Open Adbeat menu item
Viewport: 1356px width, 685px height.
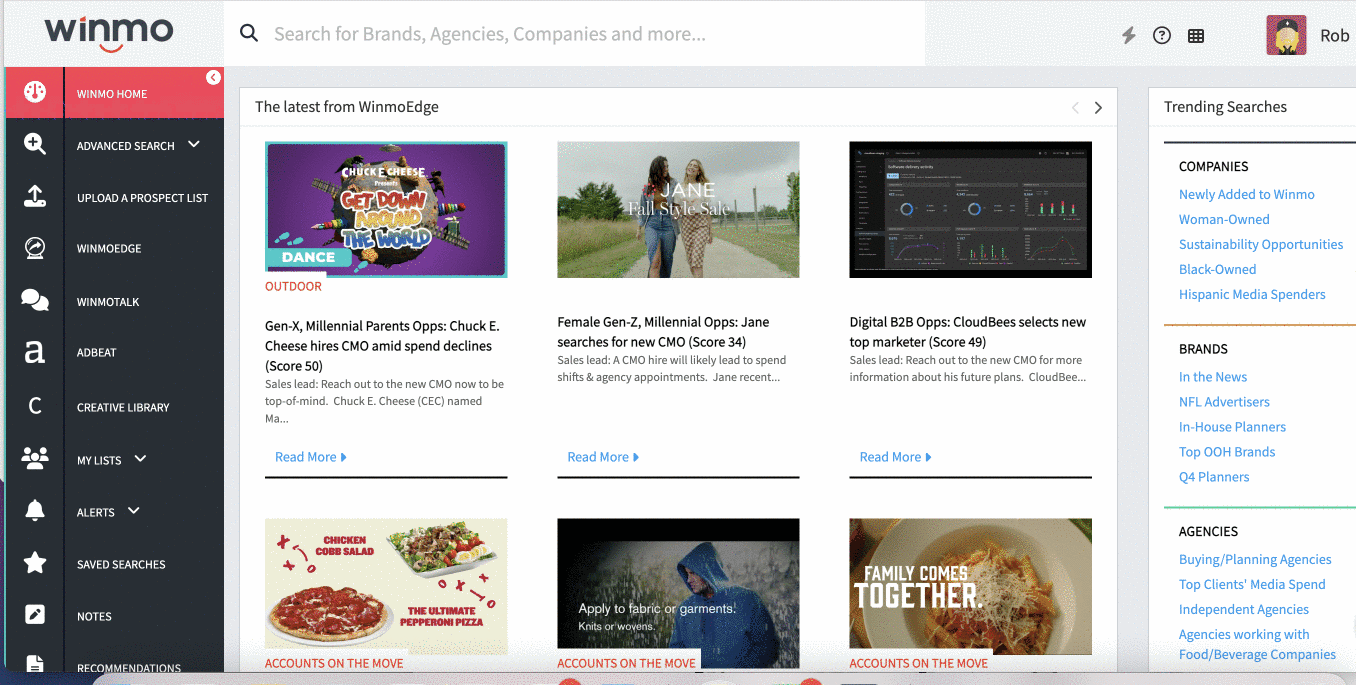(x=97, y=353)
